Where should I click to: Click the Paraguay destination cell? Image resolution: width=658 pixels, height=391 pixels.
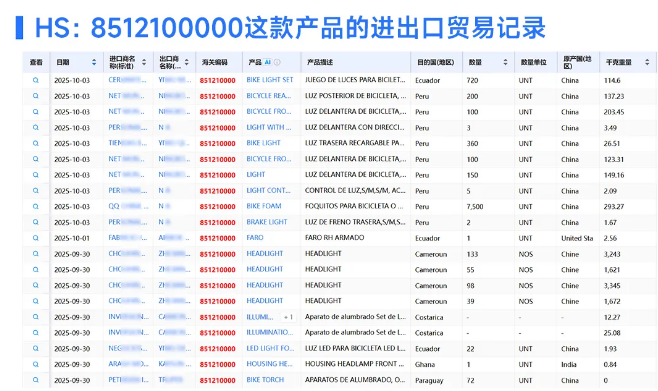(x=429, y=381)
